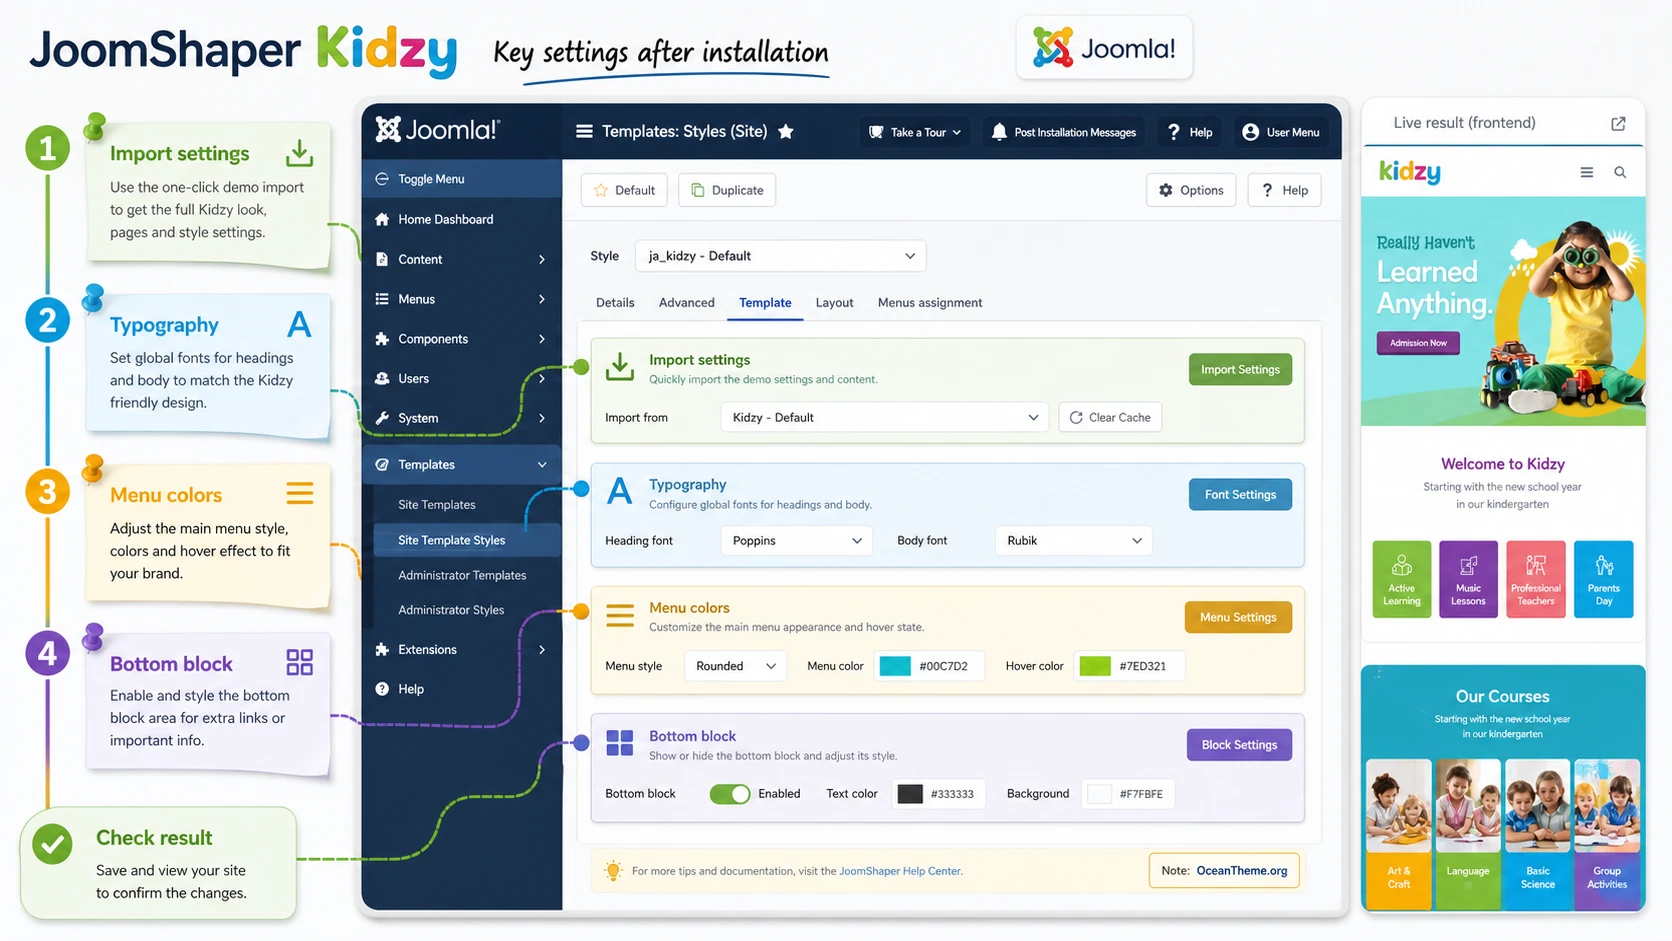Open the live result in a new window
The width and height of the screenshot is (1672, 941).
click(x=1618, y=123)
